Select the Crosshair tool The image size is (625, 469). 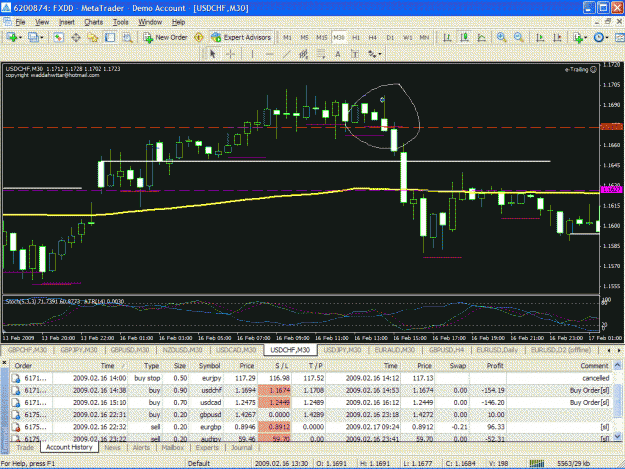click(x=230, y=54)
